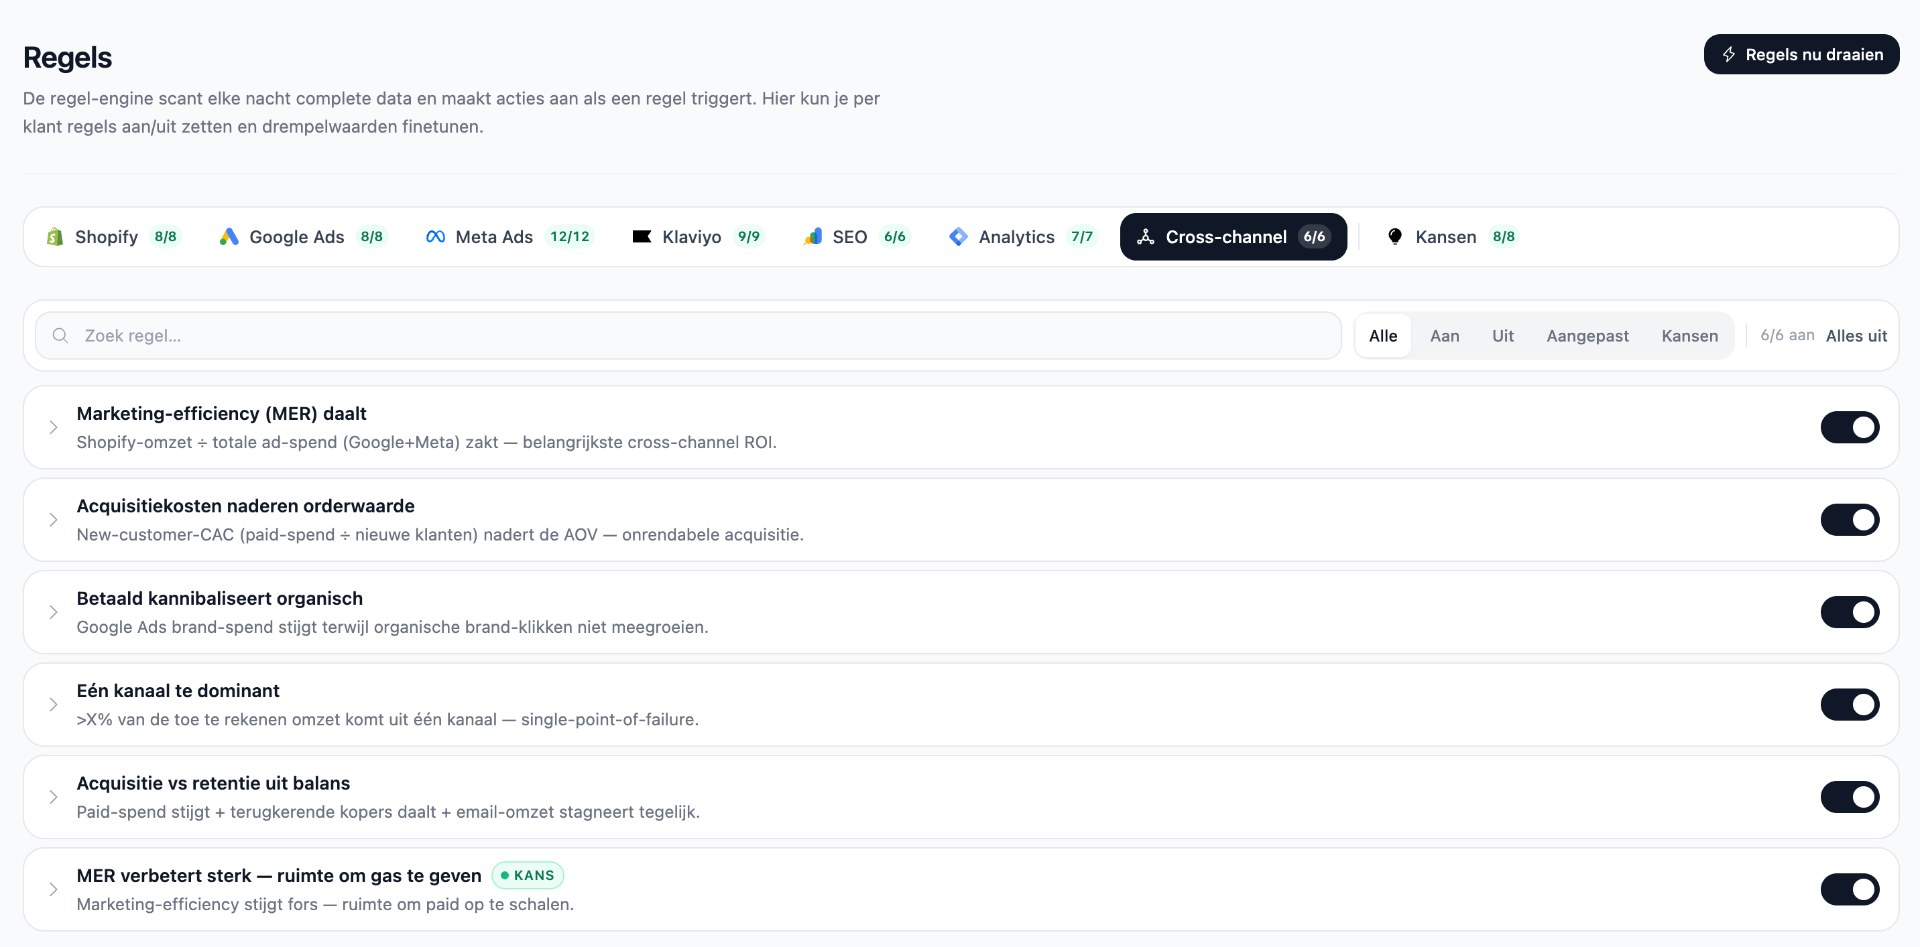
Task: Toggle off the MER verbetert sterk rule
Action: [1850, 889]
